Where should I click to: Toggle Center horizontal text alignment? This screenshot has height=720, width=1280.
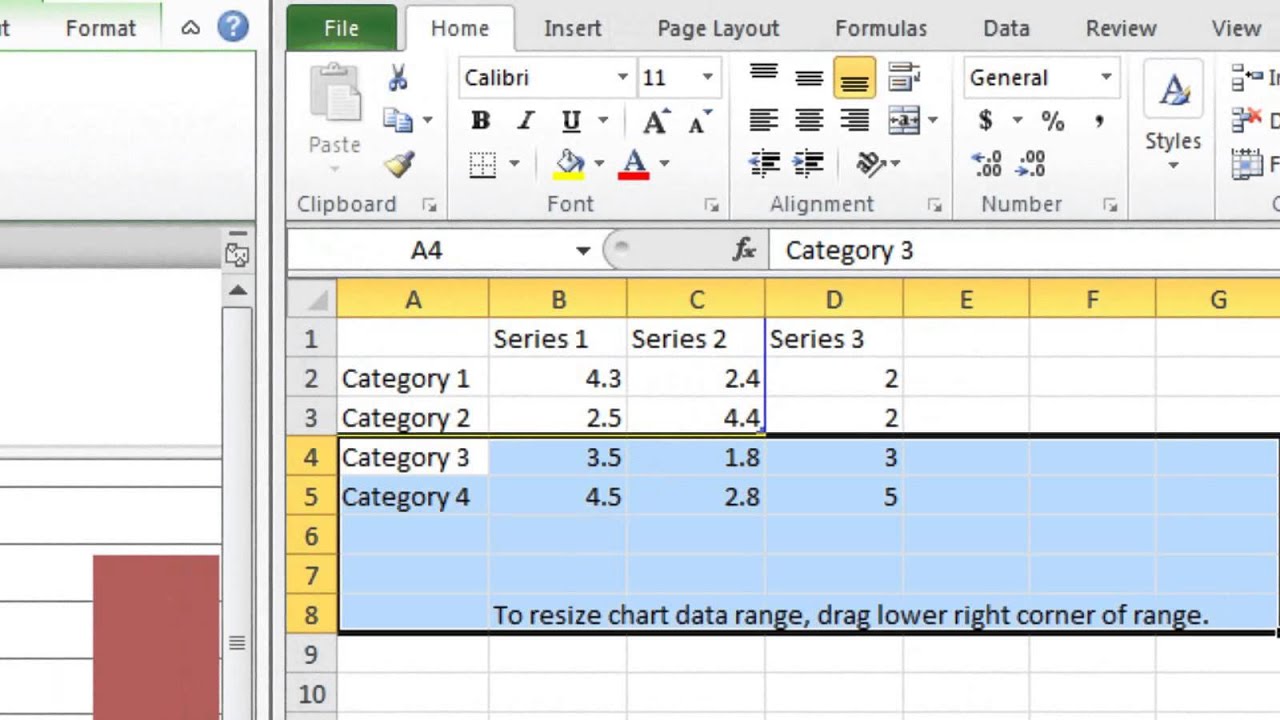click(x=809, y=122)
